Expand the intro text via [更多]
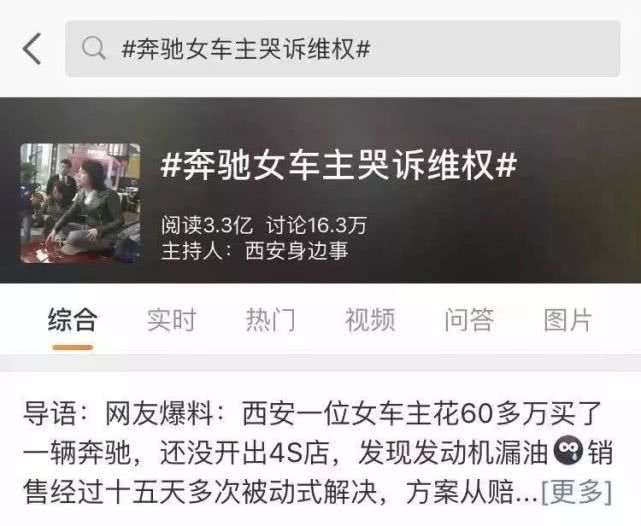 [x=576, y=492]
